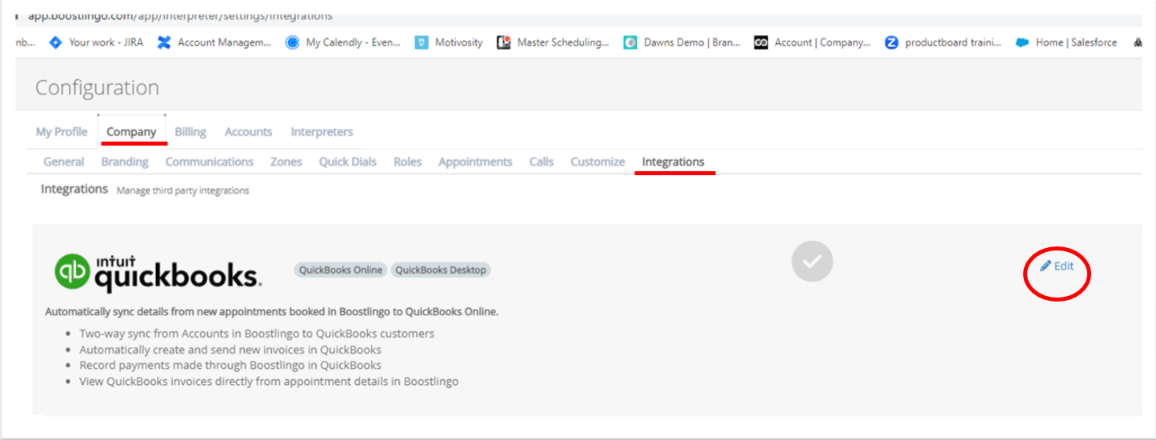1156x440 pixels.
Task: Open the Motivosity bookmark
Action: tap(449, 43)
